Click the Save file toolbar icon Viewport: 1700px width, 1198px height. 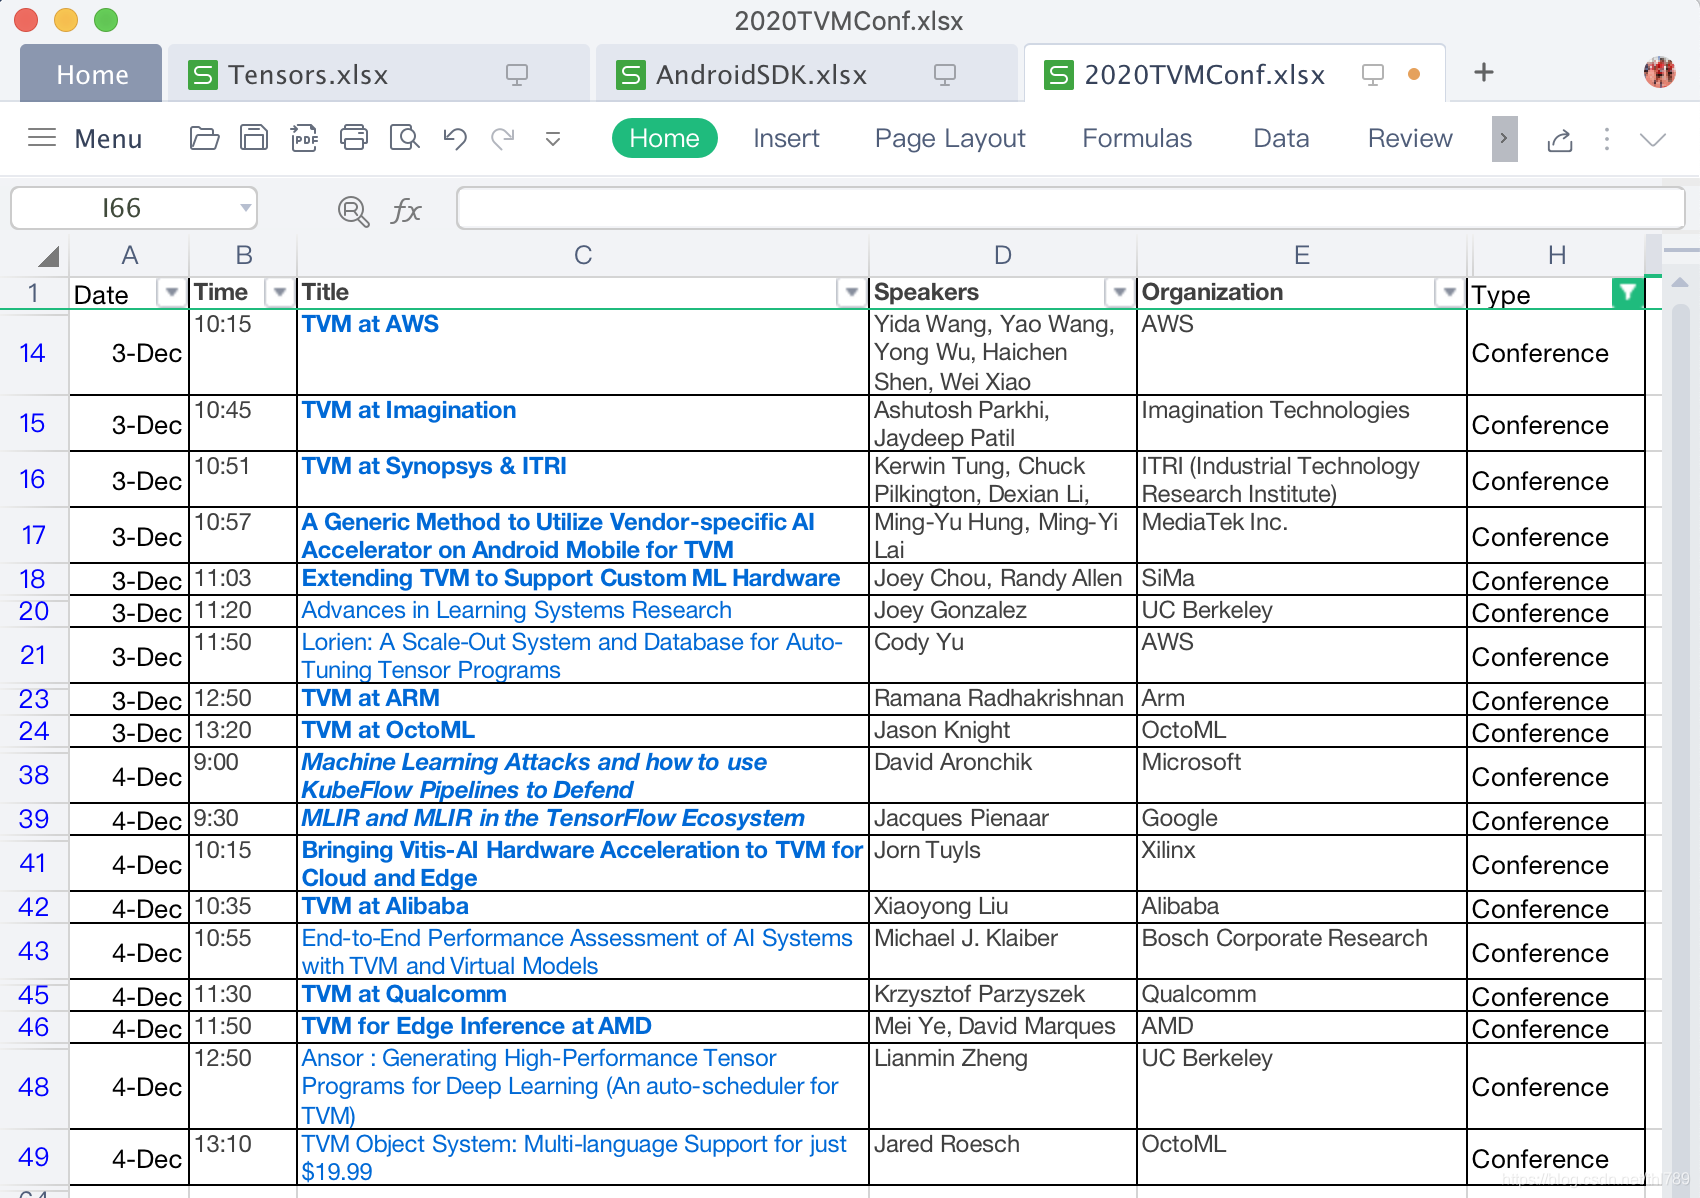254,138
